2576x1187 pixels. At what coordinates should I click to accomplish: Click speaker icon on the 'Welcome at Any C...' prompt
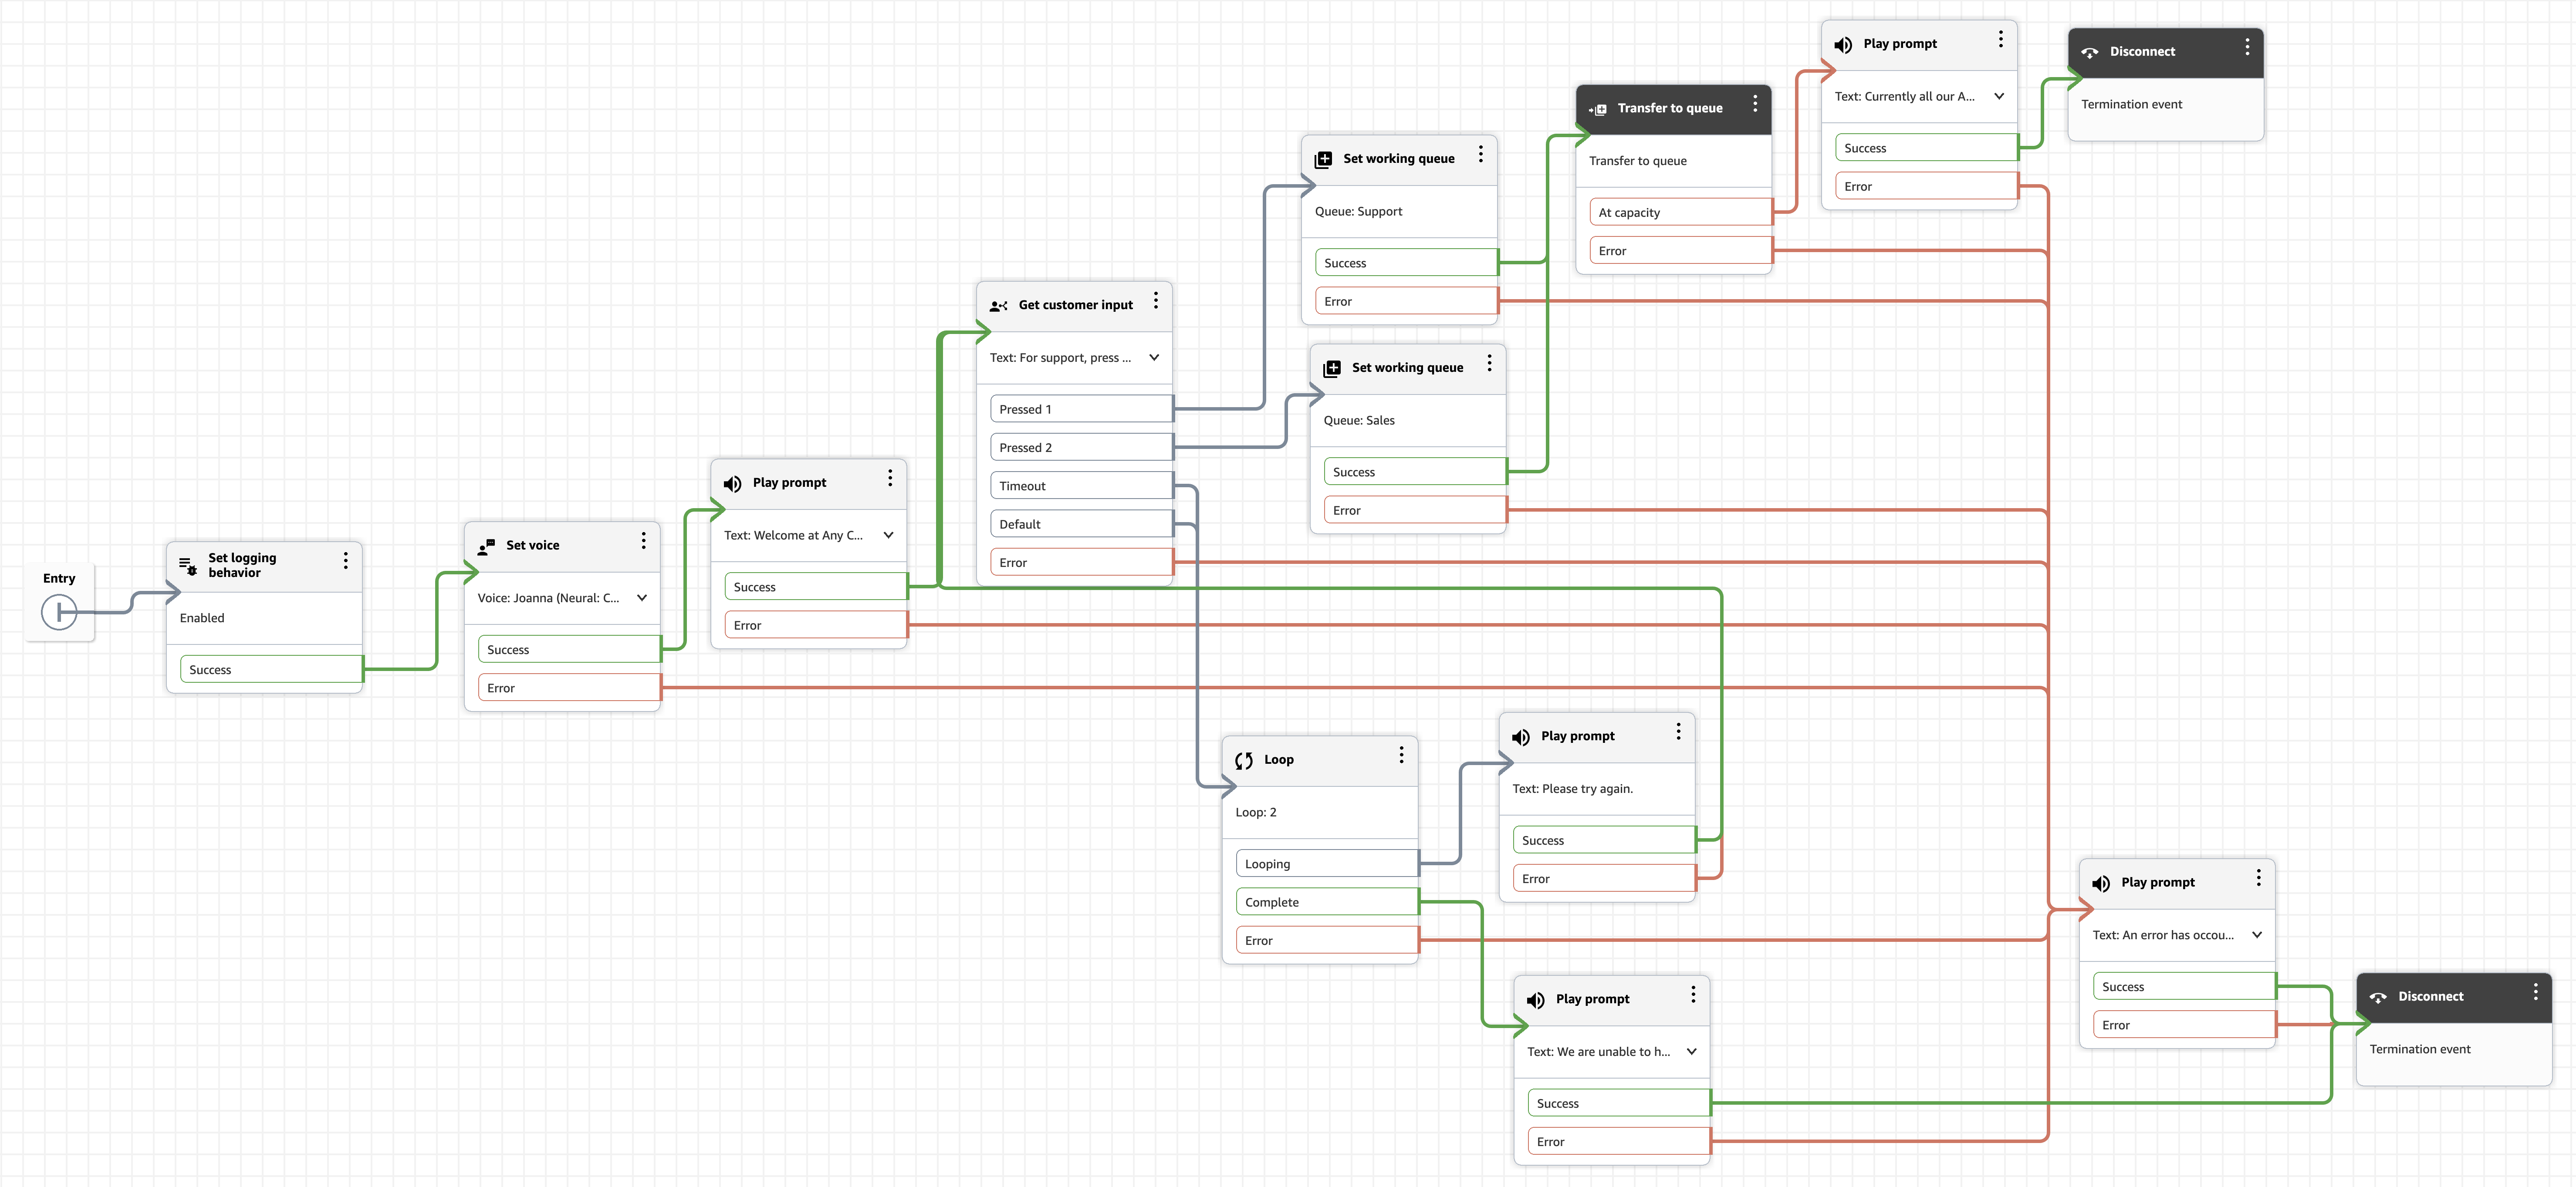click(733, 484)
